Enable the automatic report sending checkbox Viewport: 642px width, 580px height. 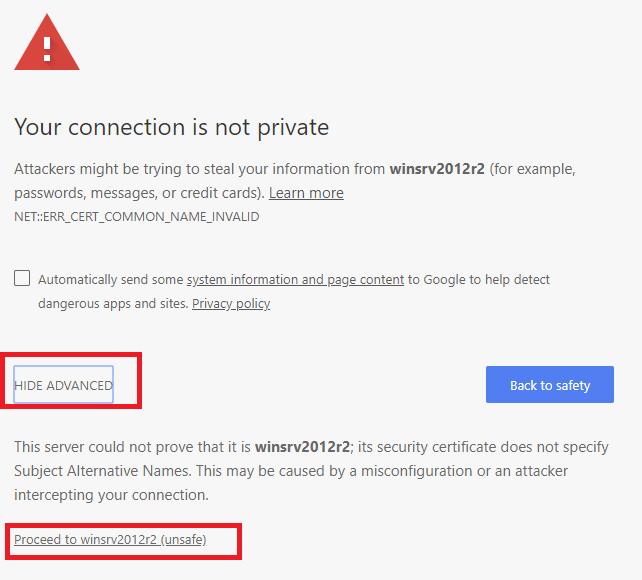pyautogui.click(x=22, y=278)
